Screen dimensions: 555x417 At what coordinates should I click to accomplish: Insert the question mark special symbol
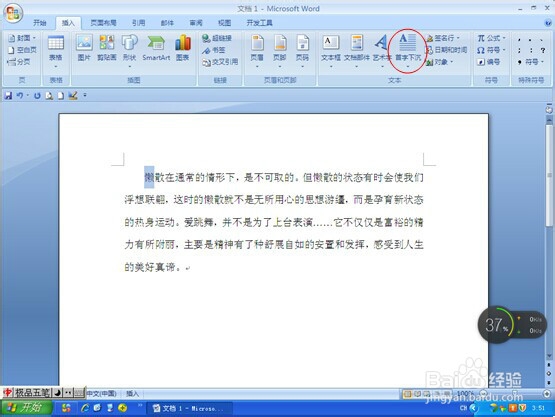coord(543,51)
